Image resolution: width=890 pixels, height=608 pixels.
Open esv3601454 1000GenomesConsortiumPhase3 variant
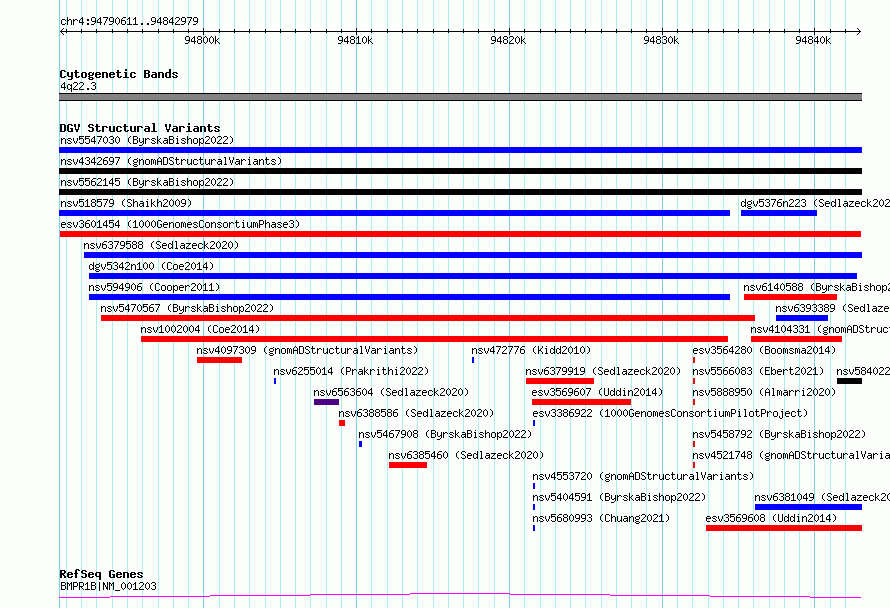pos(180,224)
